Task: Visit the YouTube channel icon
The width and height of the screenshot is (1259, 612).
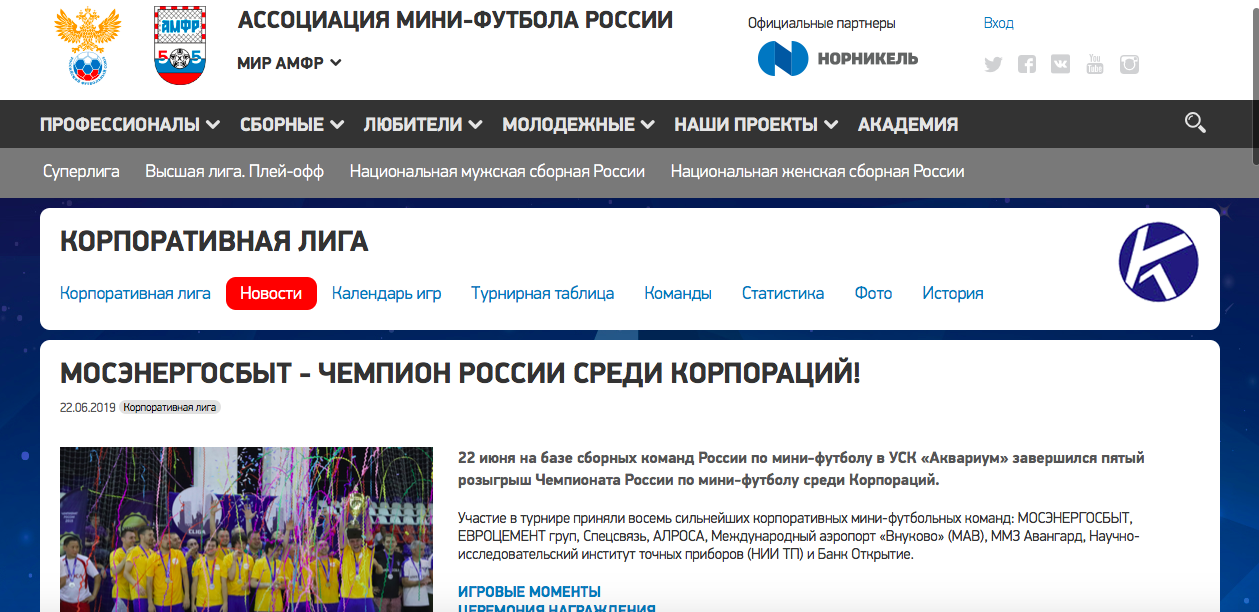Action: click(1095, 65)
